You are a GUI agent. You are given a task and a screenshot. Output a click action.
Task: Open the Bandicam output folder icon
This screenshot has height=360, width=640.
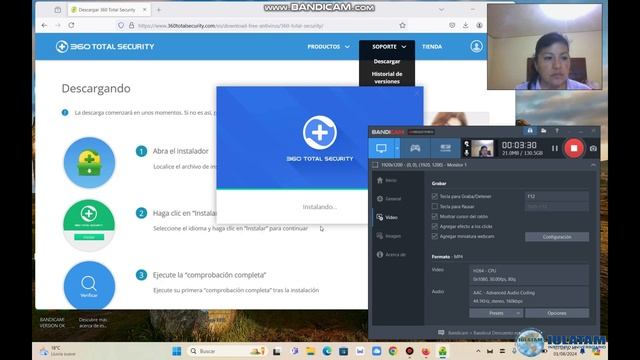tap(543, 131)
